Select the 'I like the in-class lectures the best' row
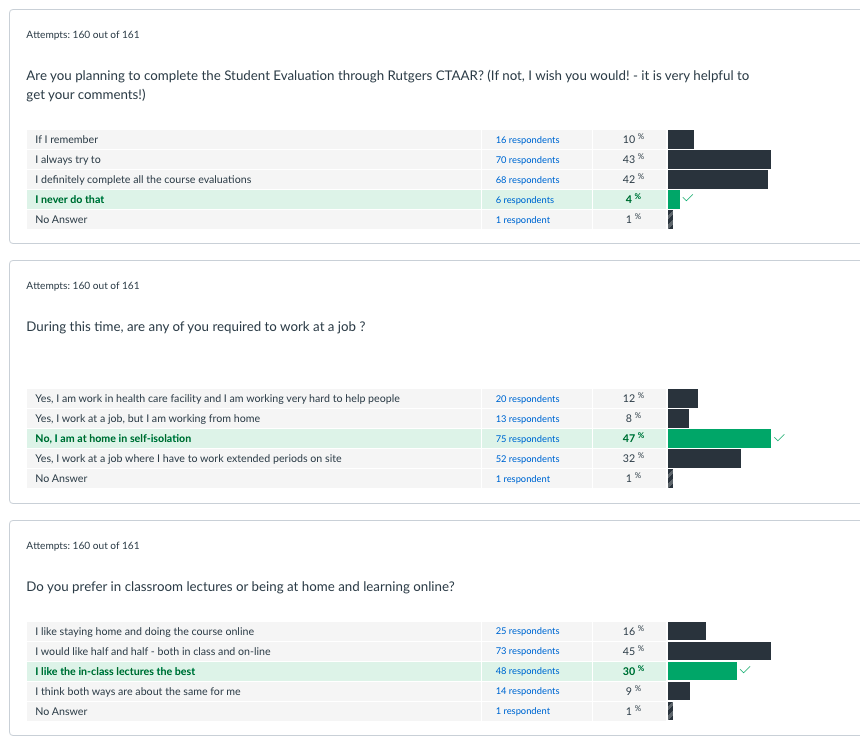 point(115,671)
